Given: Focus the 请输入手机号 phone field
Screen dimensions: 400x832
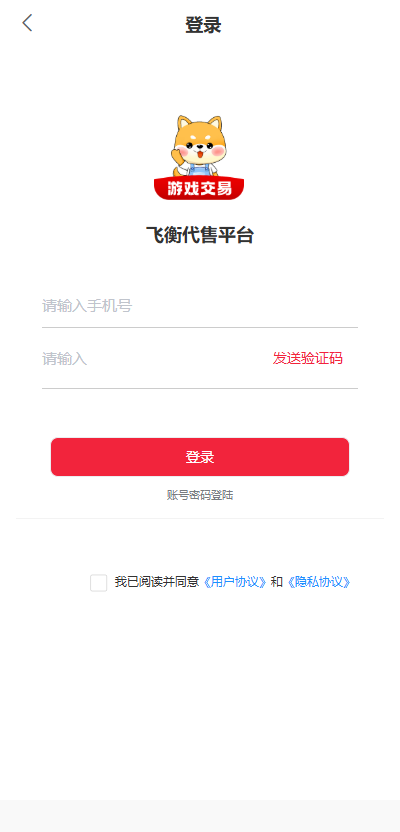Looking at the screenshot, I should pos(200,306).
